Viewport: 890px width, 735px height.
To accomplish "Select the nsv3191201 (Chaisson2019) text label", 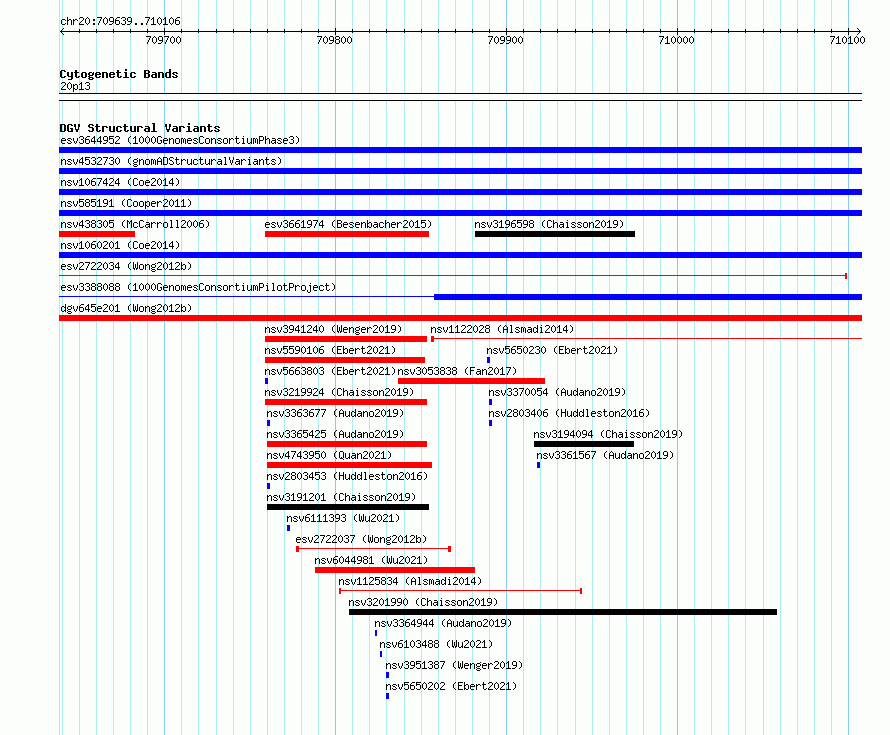I will pyautogui.click(x=341, y=497).
